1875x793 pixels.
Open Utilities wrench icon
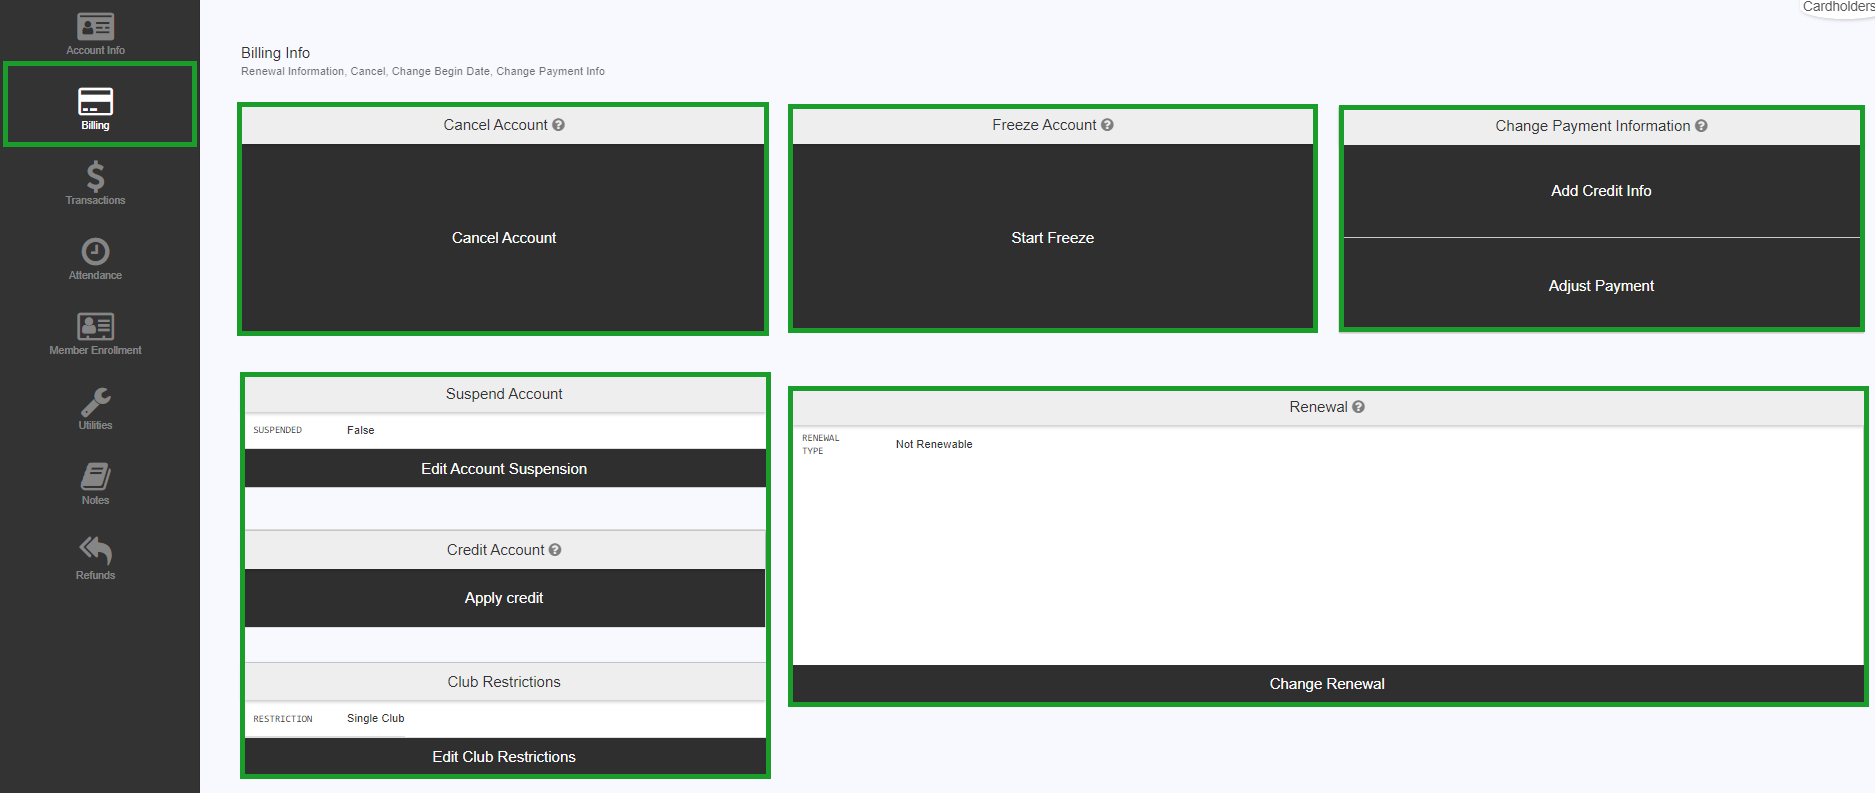pyautogui.click(x=95, y=402)
